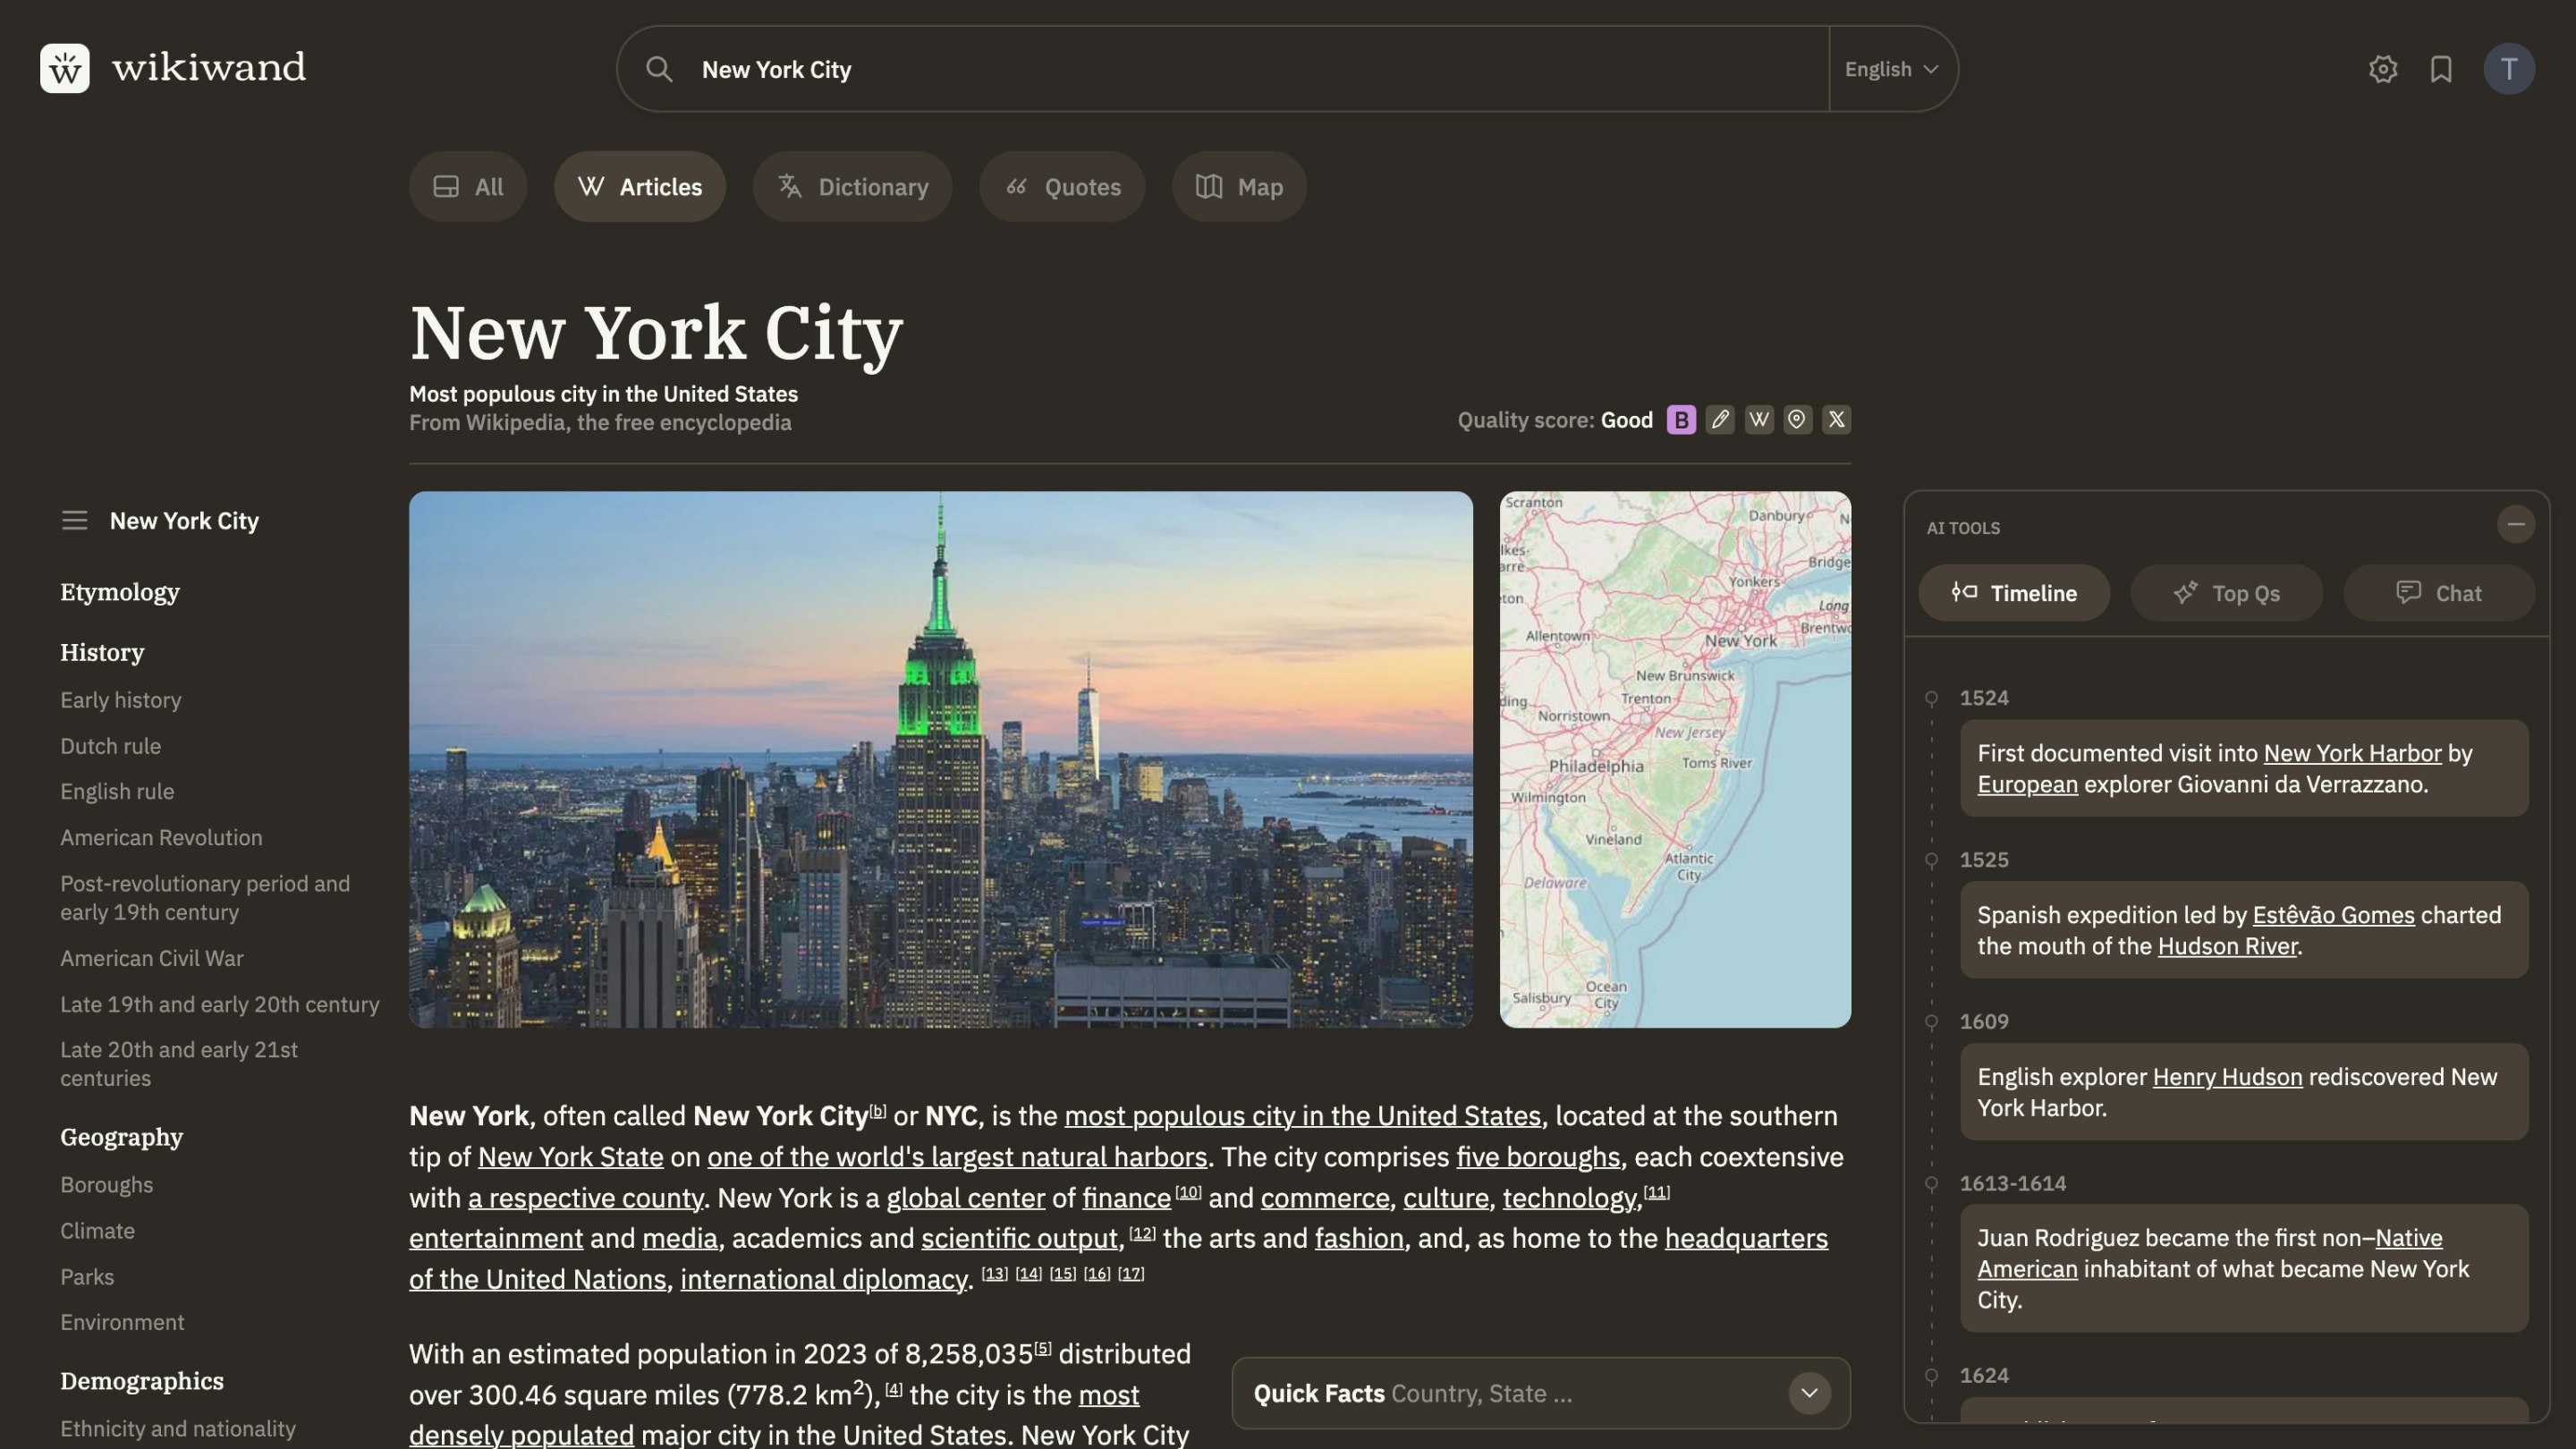Click the Wikiwand logo icon
This screenshot has height=1449, width=2576.
(65, 68)
